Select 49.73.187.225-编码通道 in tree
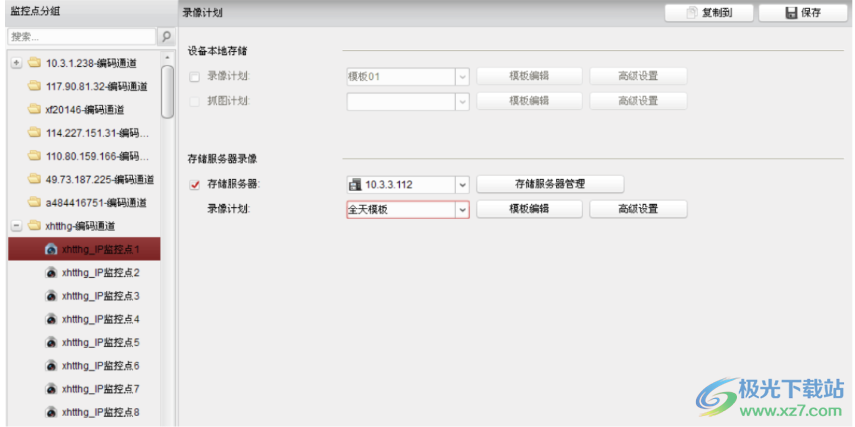 coord(100,179)
